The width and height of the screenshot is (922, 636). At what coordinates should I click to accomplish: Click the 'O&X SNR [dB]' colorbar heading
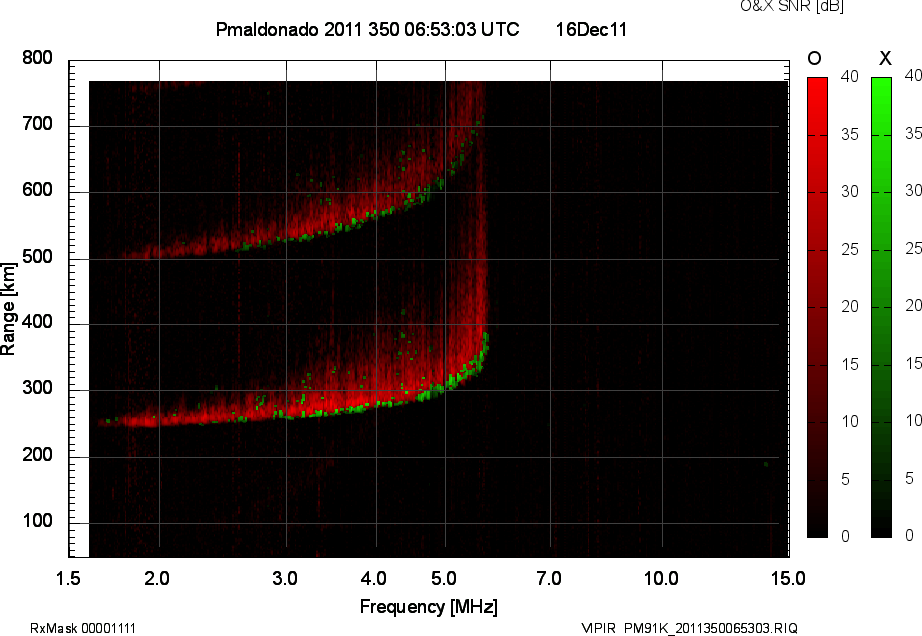coord(791,6)
